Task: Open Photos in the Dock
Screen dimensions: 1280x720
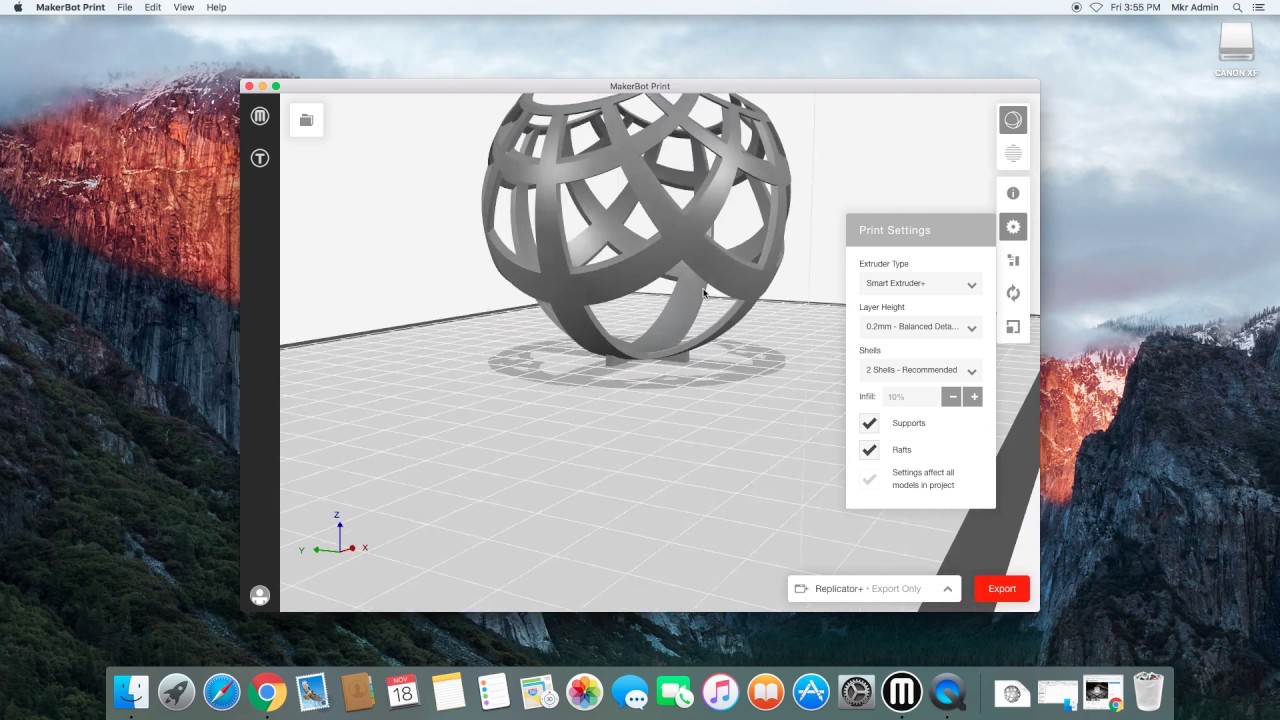Action: tap(584, 692)
